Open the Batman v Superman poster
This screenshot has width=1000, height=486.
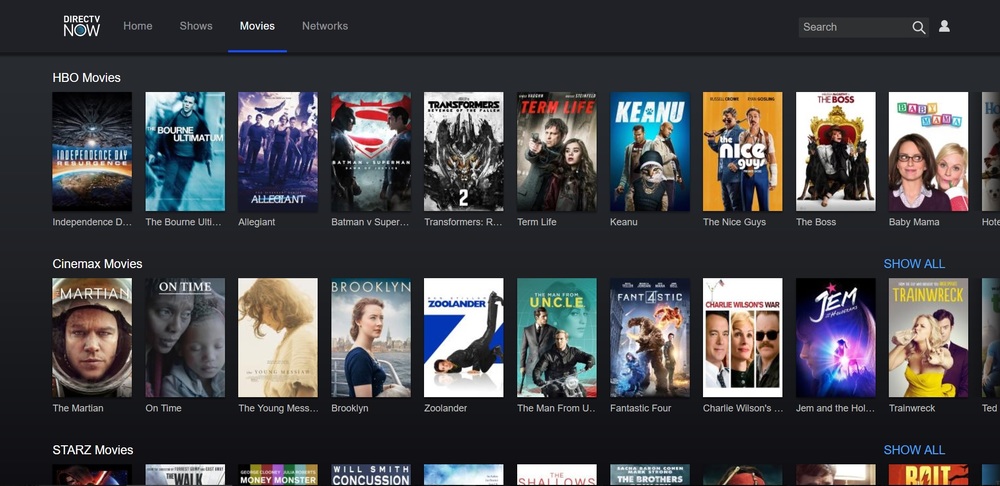(x=371, y=151)
